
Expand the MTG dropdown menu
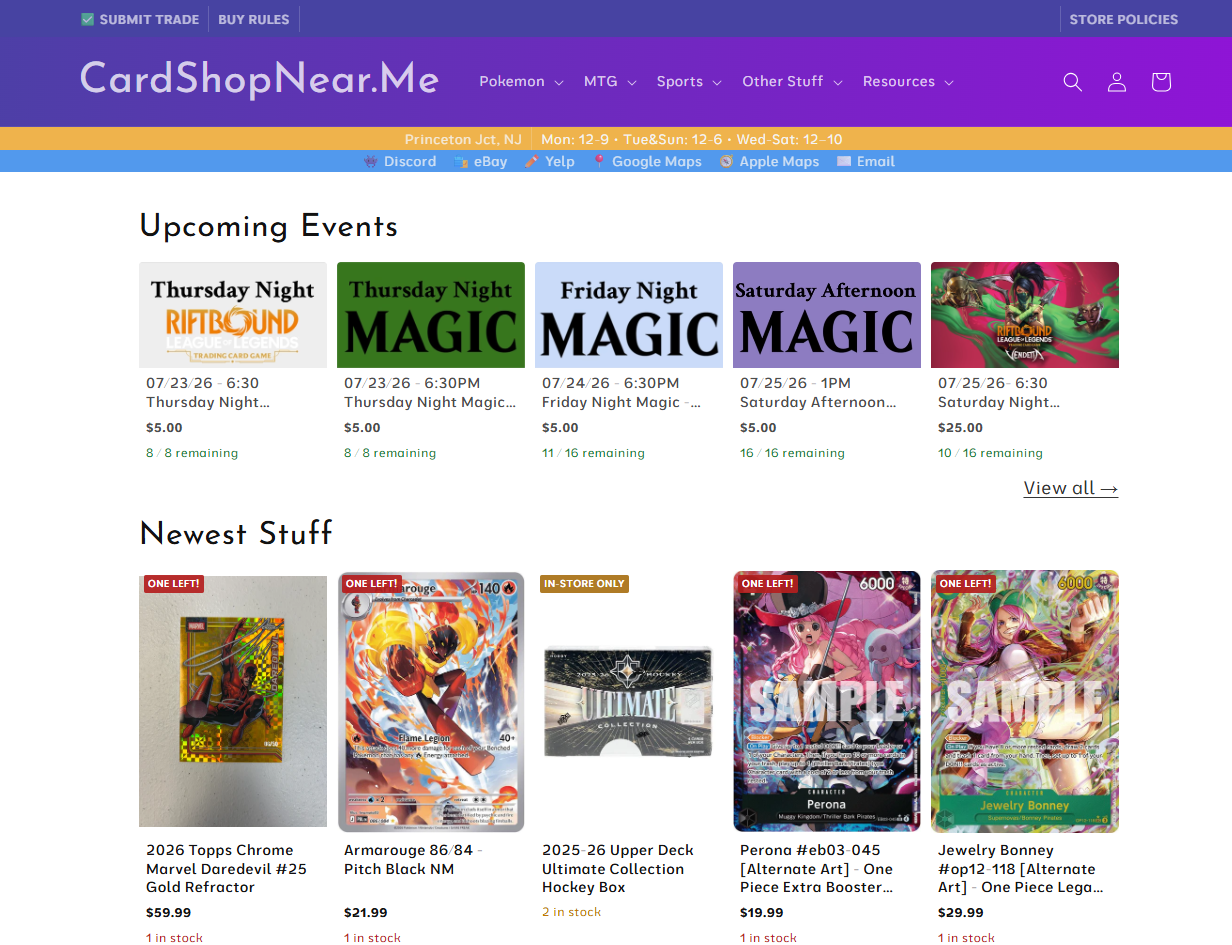point(610,82)
